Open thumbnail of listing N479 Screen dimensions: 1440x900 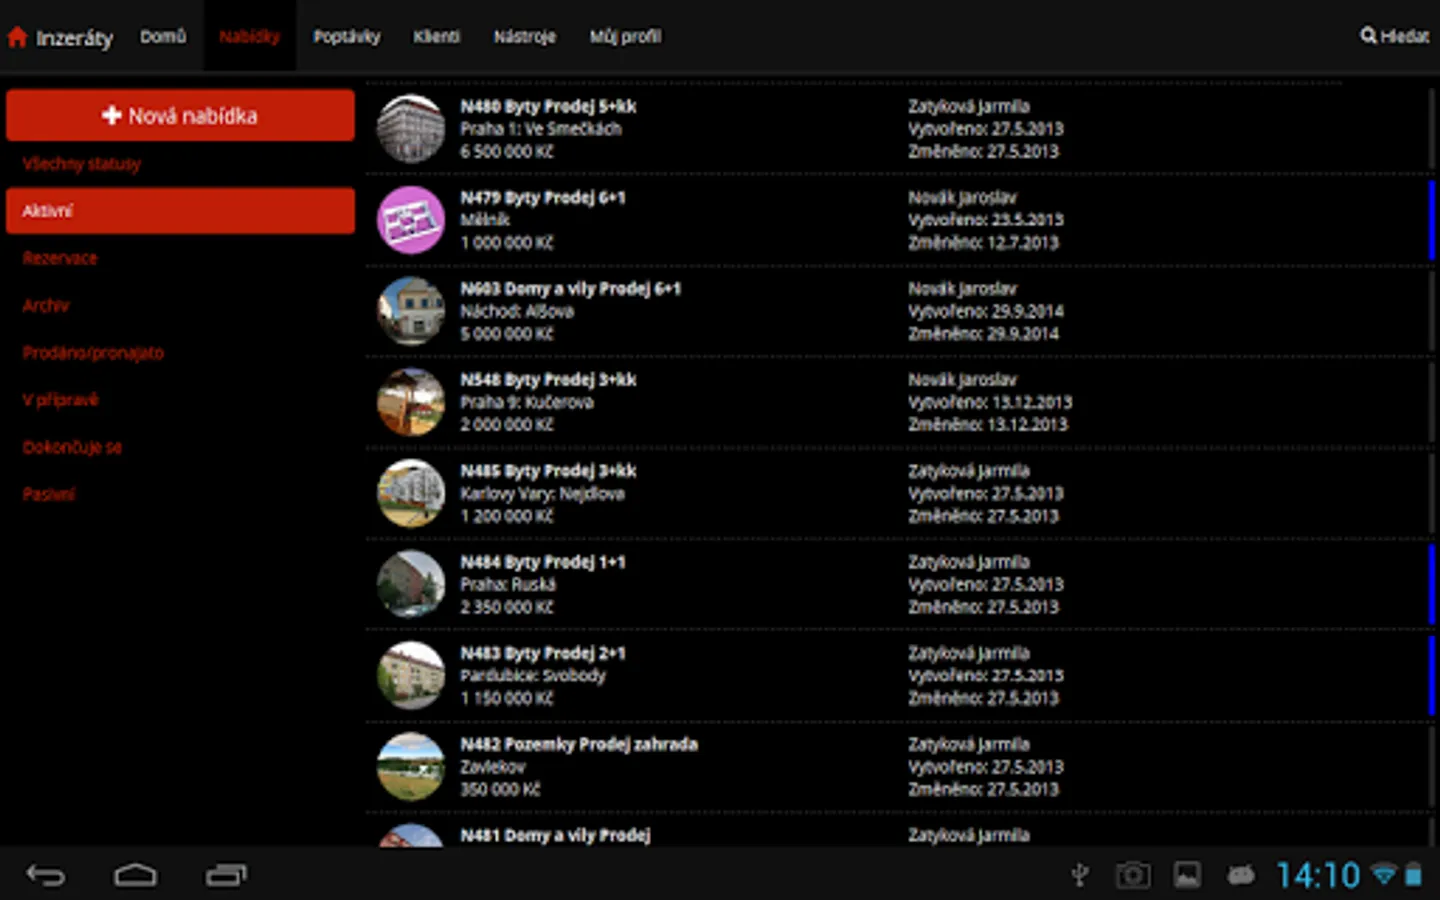[411, 220]
